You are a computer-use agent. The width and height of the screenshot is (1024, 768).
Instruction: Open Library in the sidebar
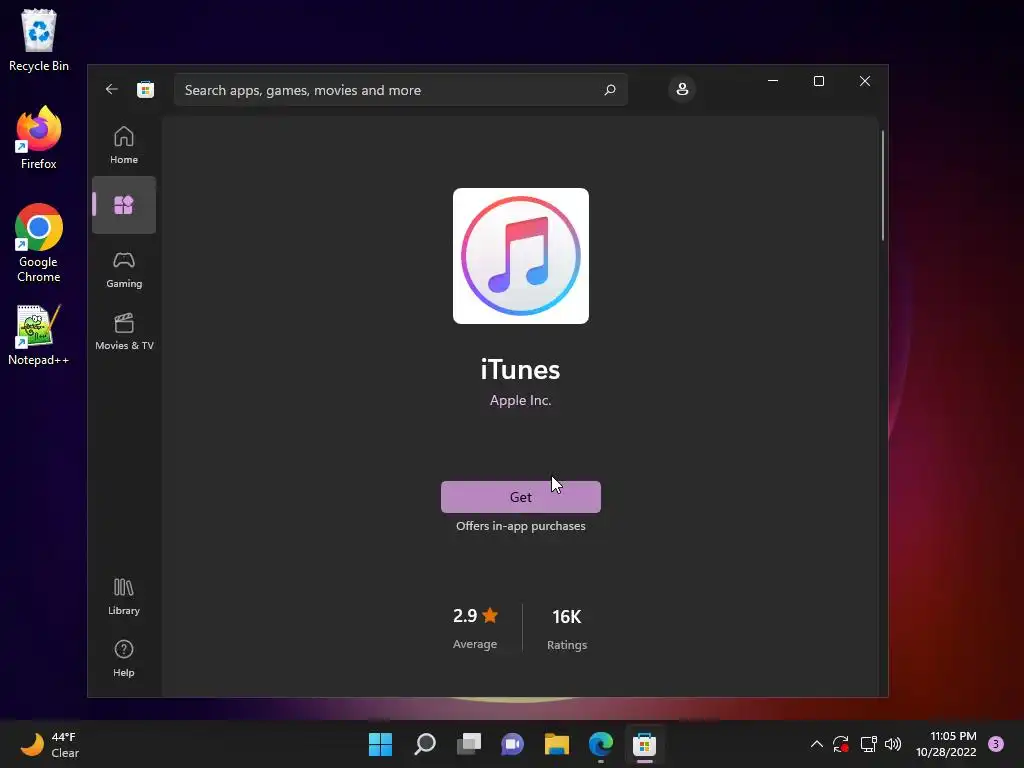coord(124,597)
